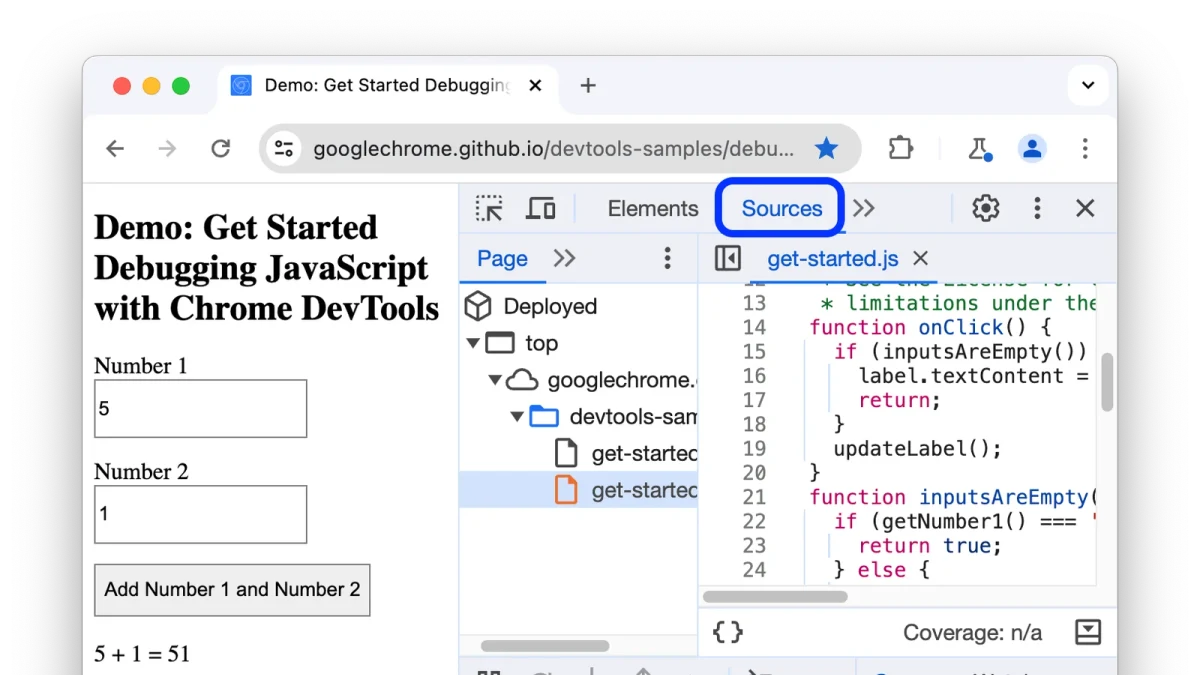Viewport: 1200px width, 675px height.
Task: Click the forward navigation arrow
Action: [167, 149]
